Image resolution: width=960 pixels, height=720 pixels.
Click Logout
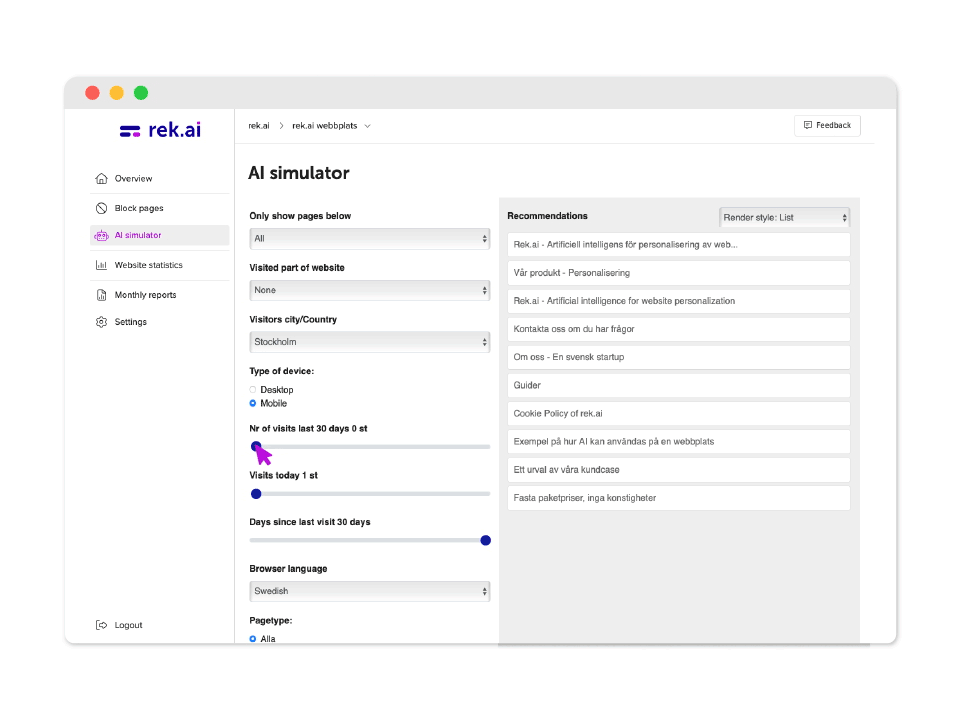tap(119, 625)
